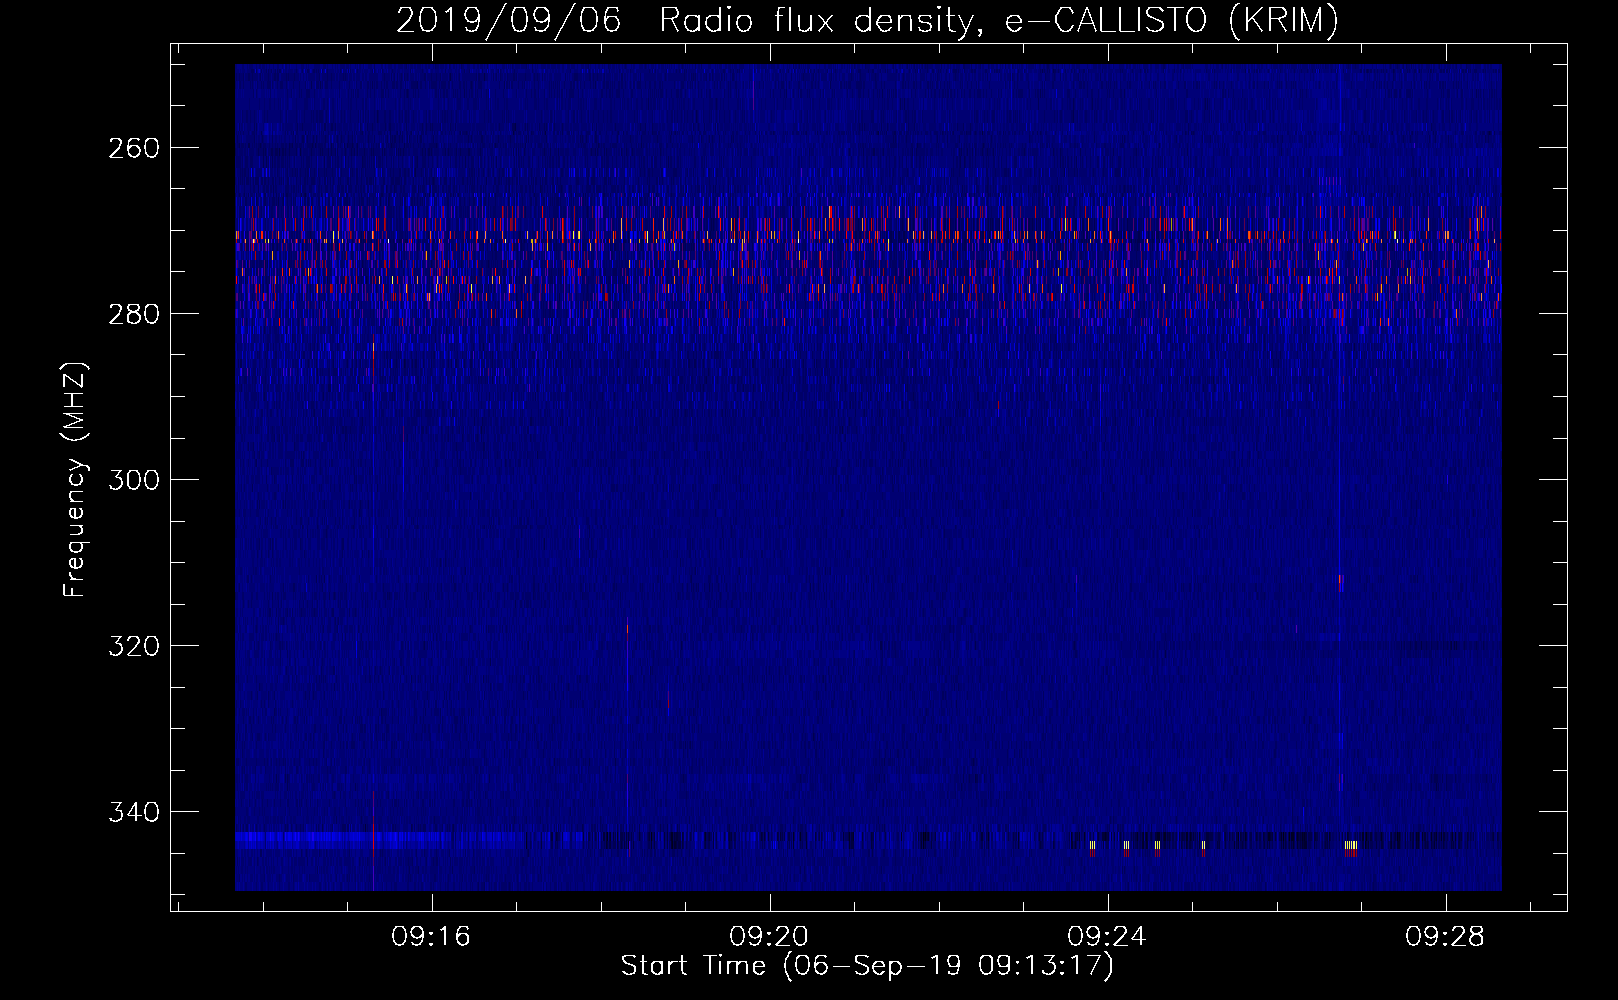This screenshot has width=1618, height=1000.
Task: Click the 'Start Time (06-Sep-19 09:13:17)' label
Action: [x=867, y=966]
